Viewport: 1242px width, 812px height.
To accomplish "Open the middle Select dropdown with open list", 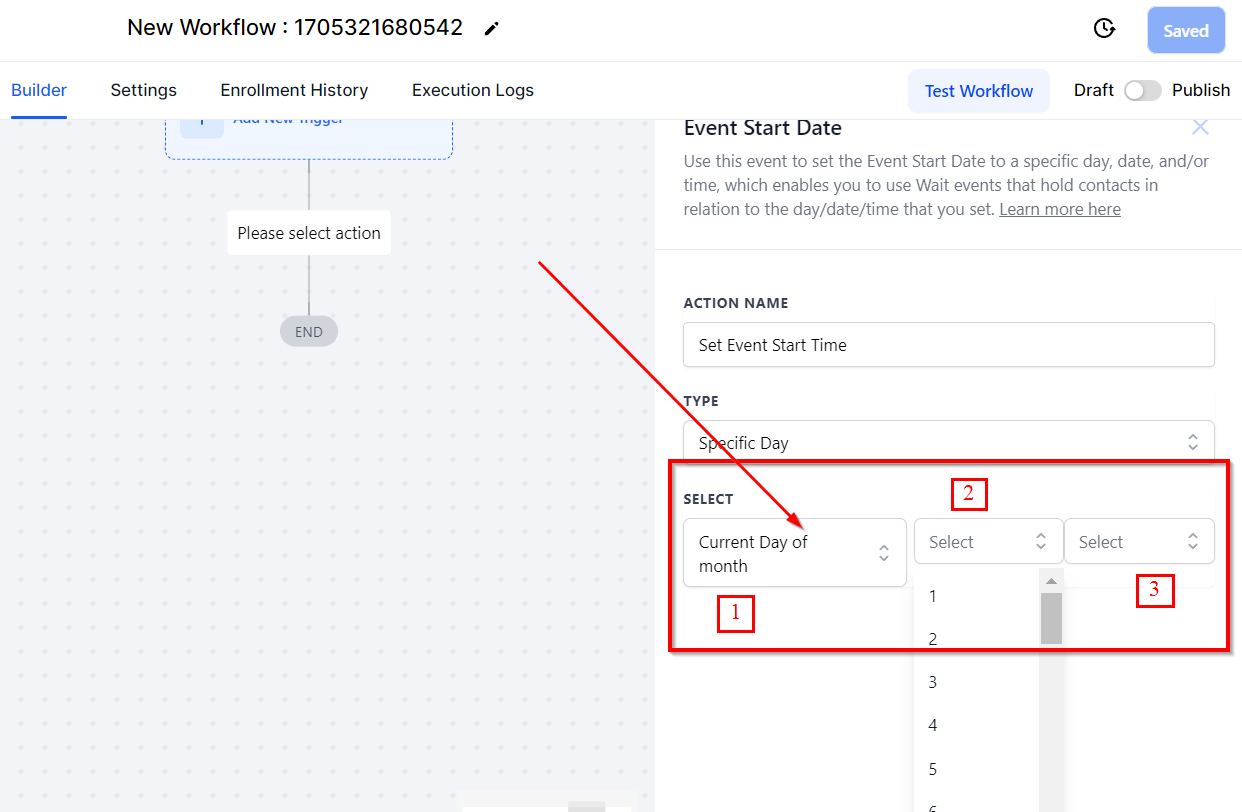I will pyautogui.click(x=988, y=541).
